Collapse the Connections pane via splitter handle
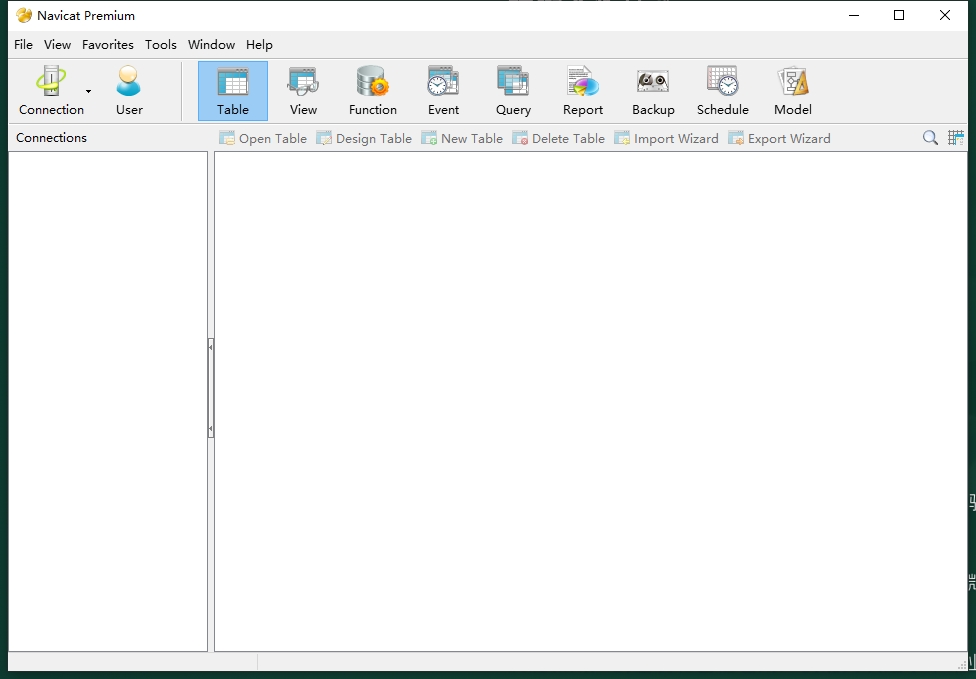976x679 pixels. point(211,388)
